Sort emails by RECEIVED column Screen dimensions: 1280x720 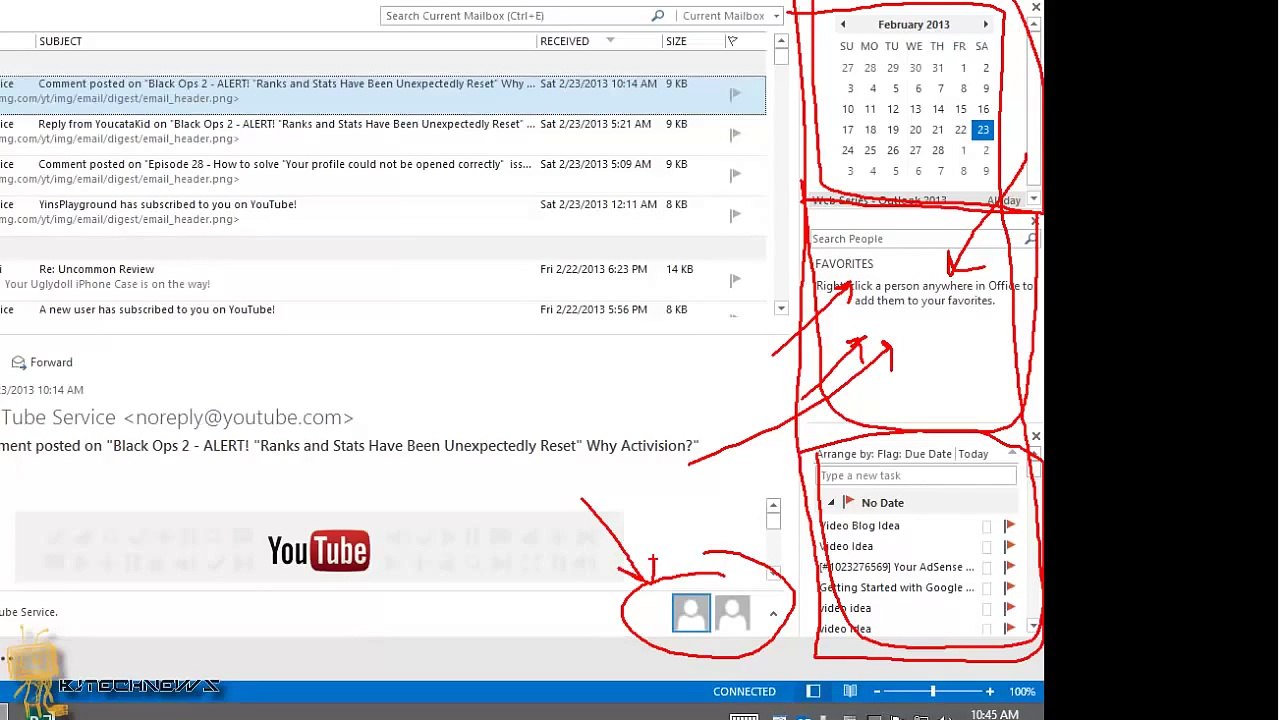tap(564, 41)
